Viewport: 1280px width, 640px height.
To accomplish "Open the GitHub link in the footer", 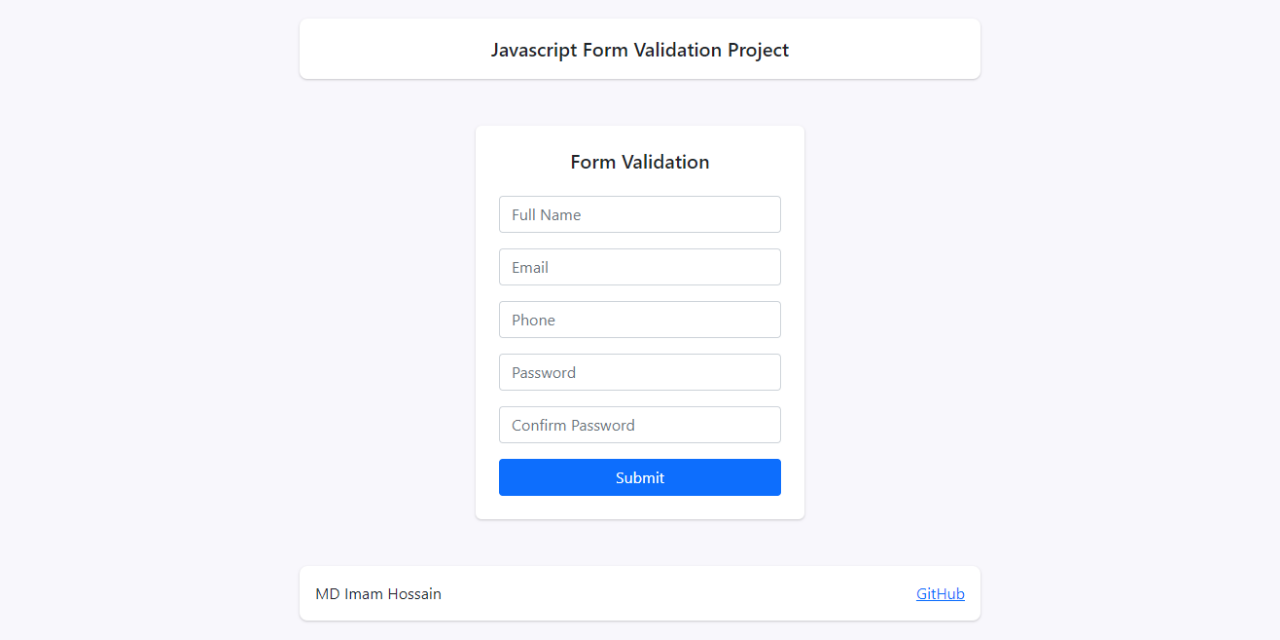I will 940,594.
